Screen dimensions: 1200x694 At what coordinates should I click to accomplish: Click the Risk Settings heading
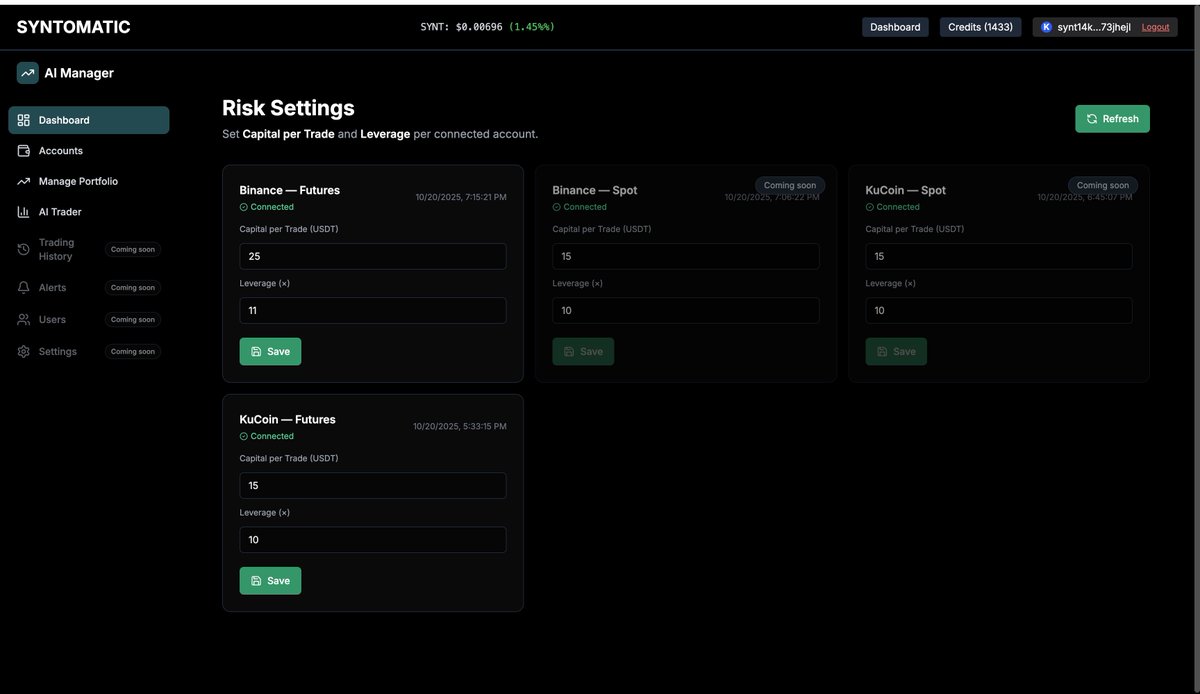[288, 108]
